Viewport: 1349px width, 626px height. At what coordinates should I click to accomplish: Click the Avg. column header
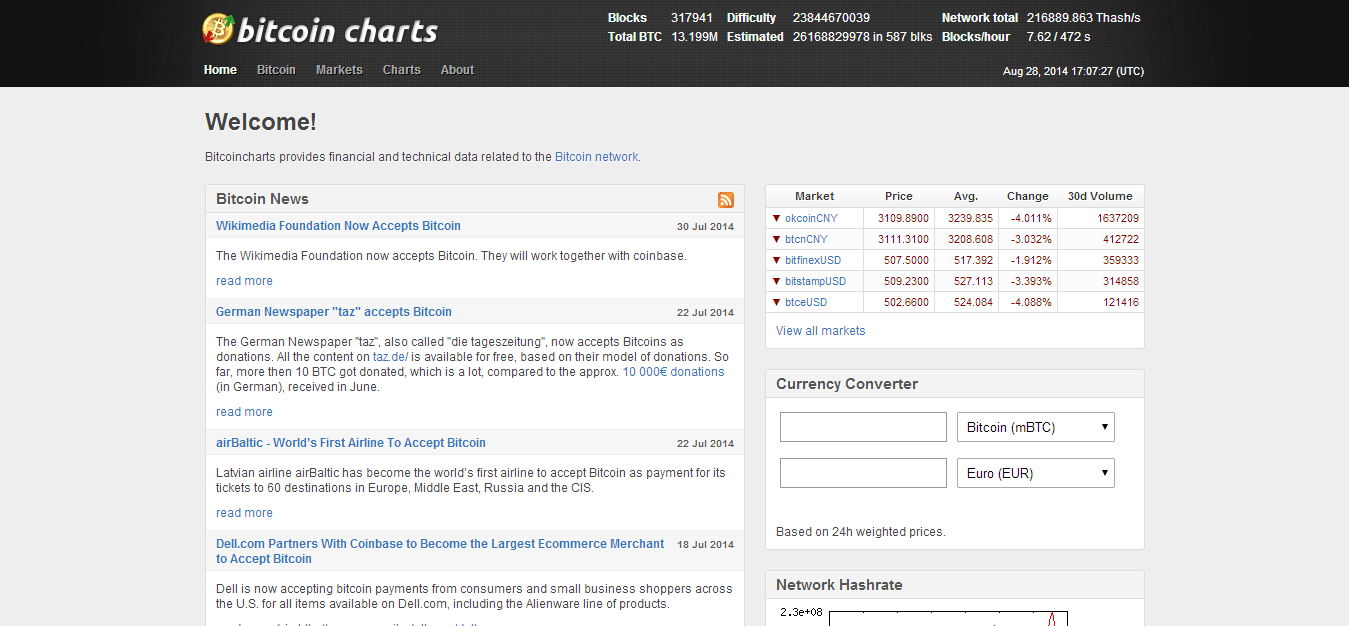(966, 196)
